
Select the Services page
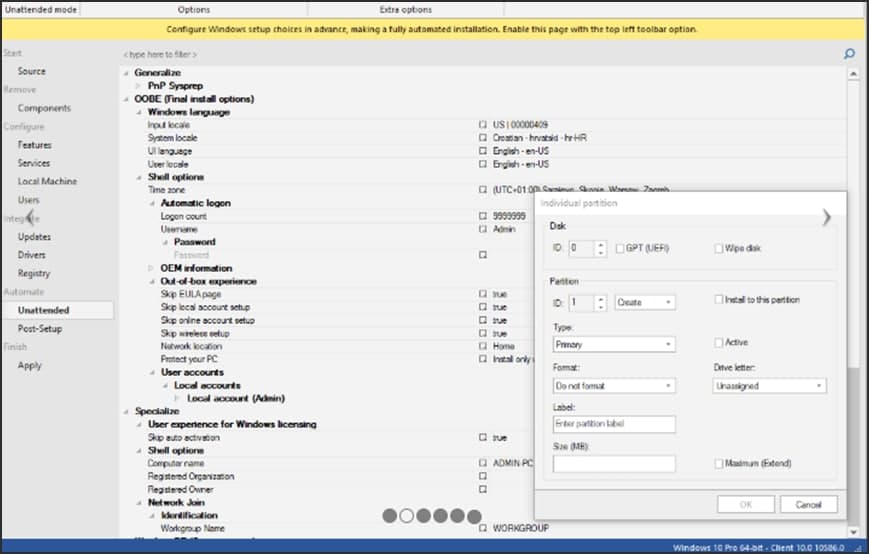pos(34,163)
